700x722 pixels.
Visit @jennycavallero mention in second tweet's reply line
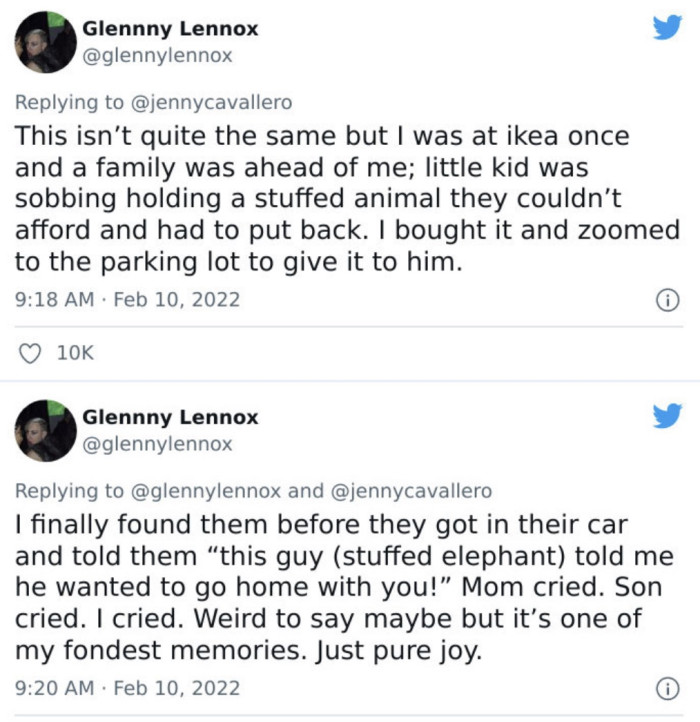(410, 490)
